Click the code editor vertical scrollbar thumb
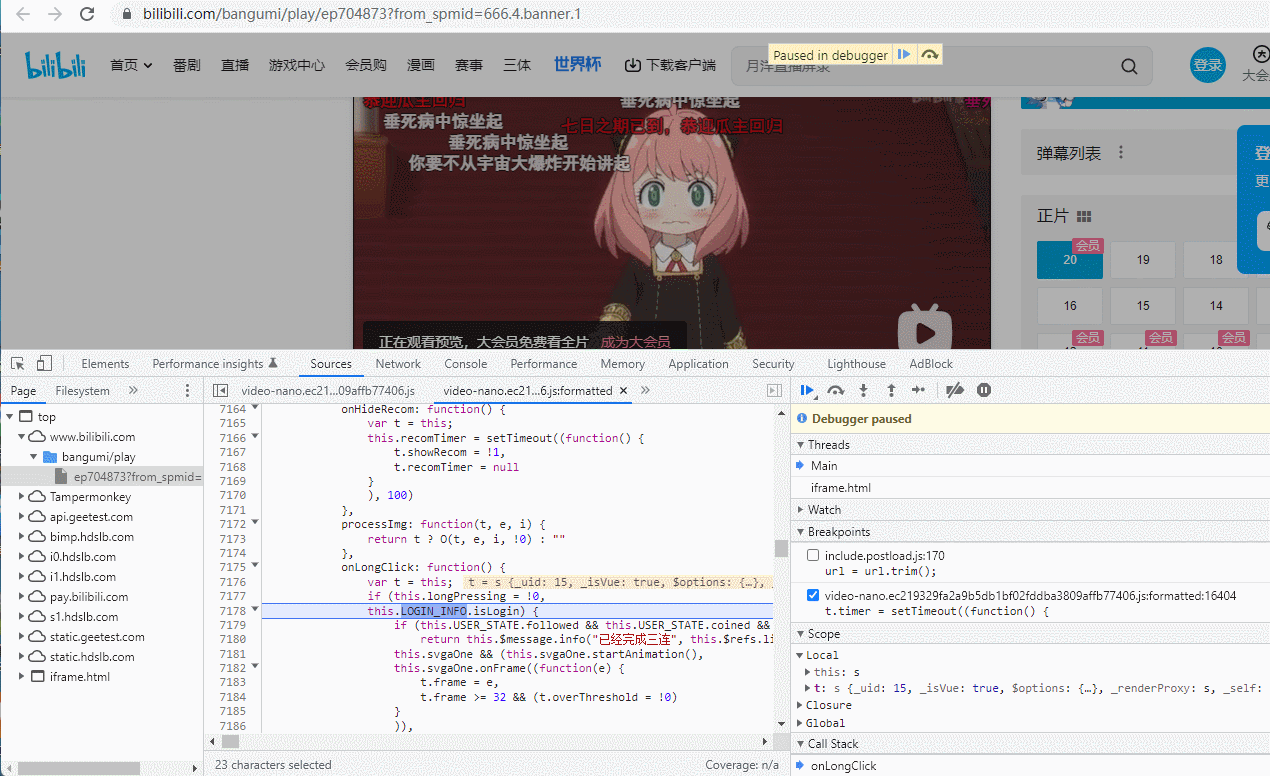This screenshot has height=776, width=1270. [781, 548]
